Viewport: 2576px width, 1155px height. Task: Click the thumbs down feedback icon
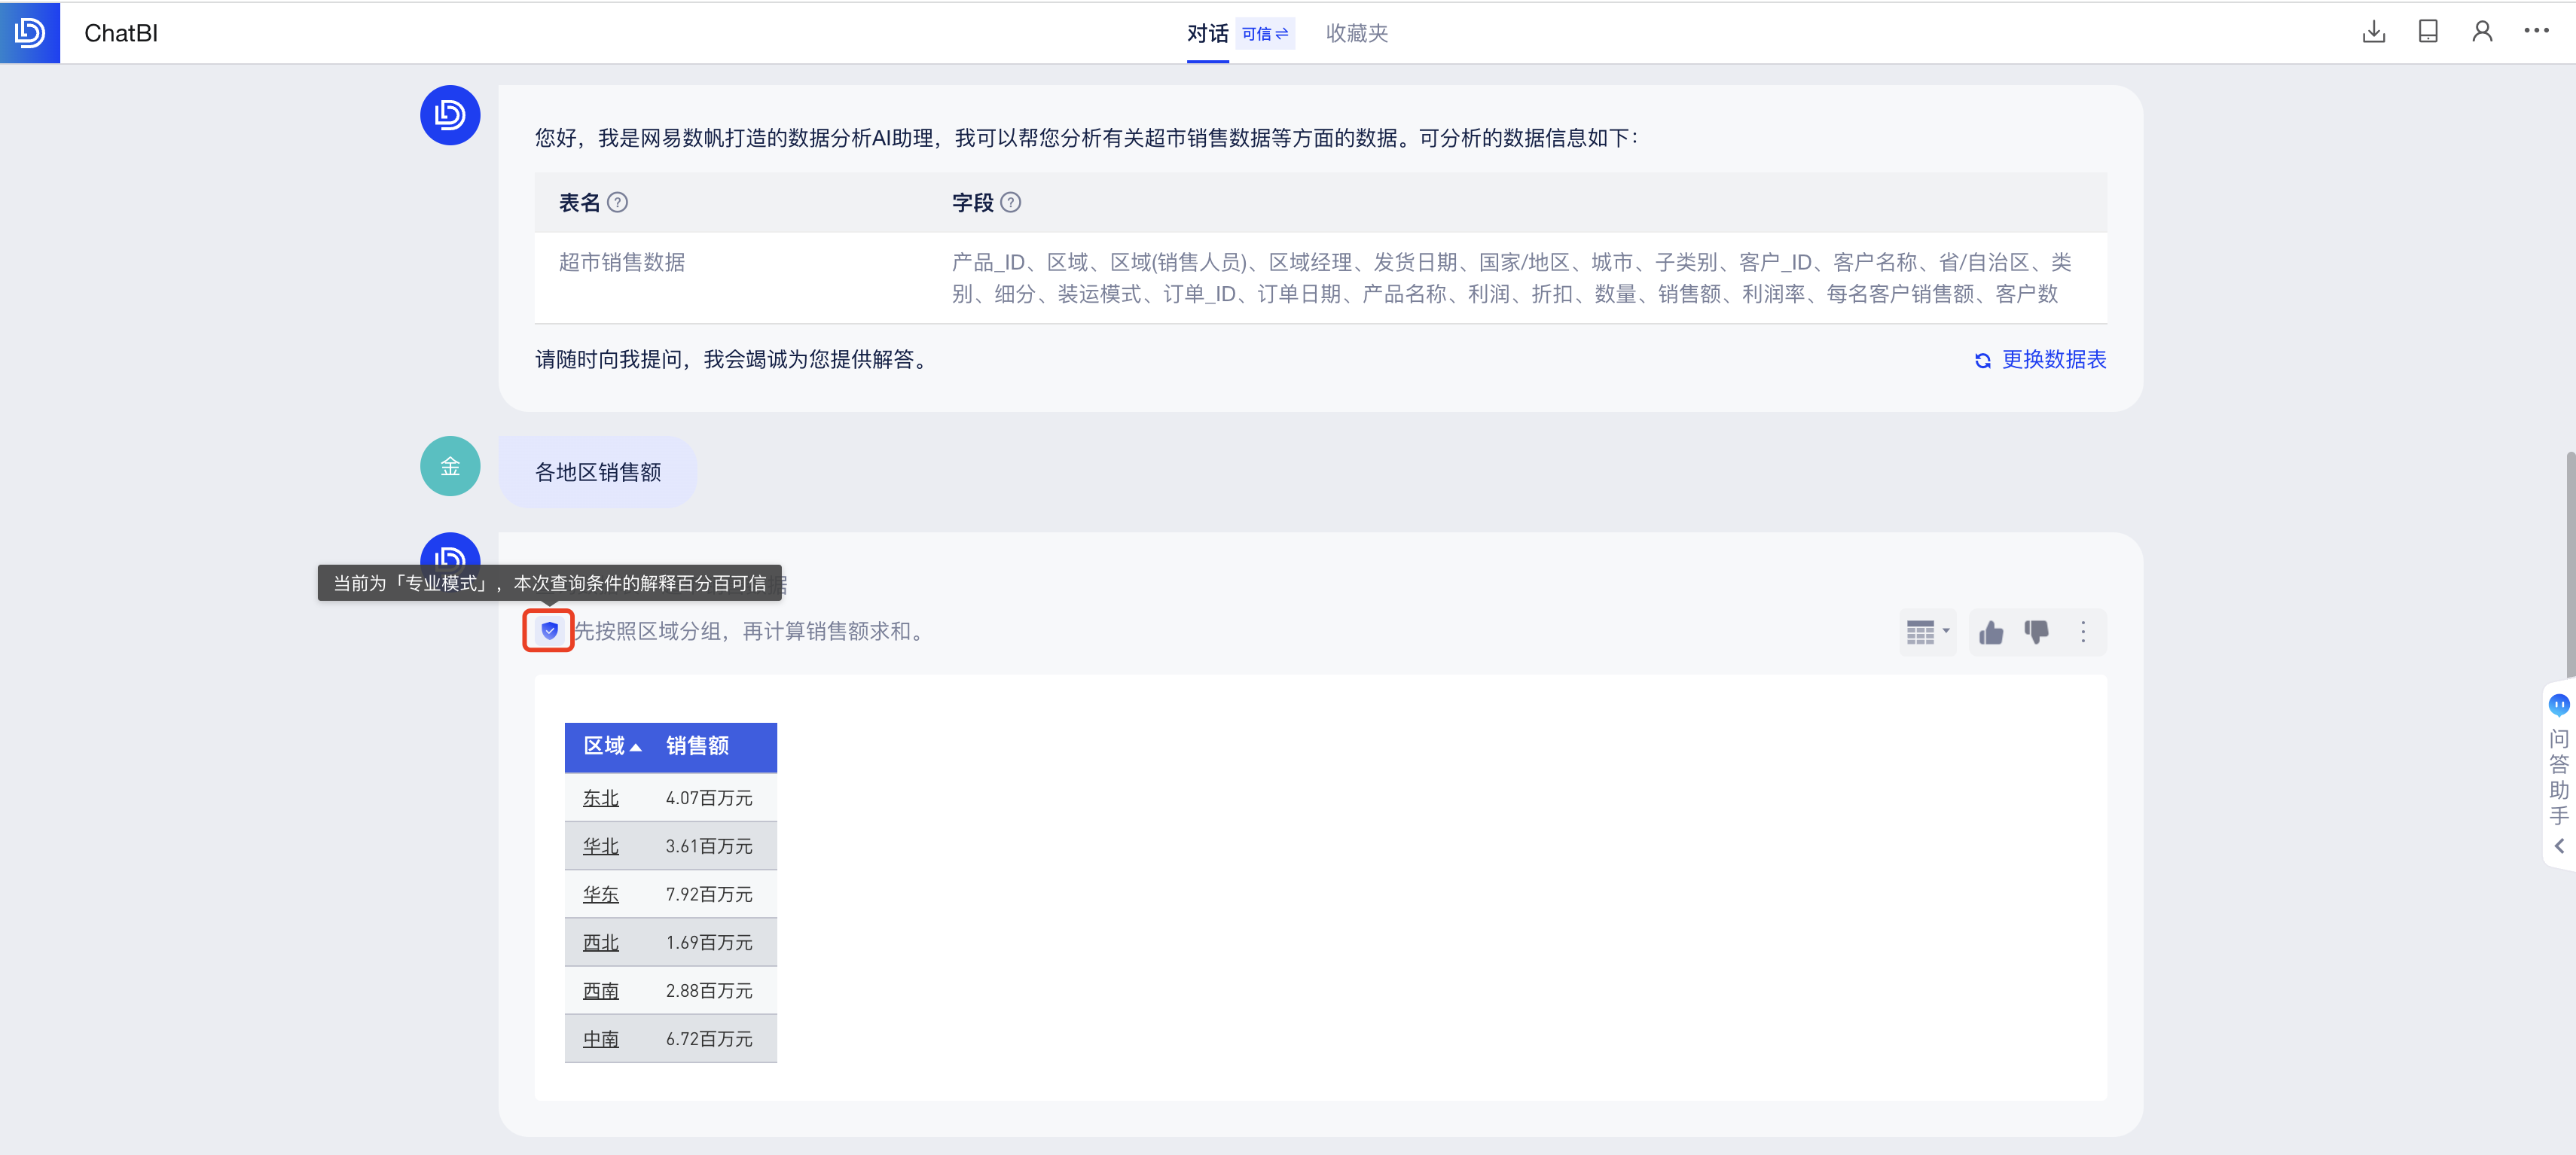pos(2036,632)
